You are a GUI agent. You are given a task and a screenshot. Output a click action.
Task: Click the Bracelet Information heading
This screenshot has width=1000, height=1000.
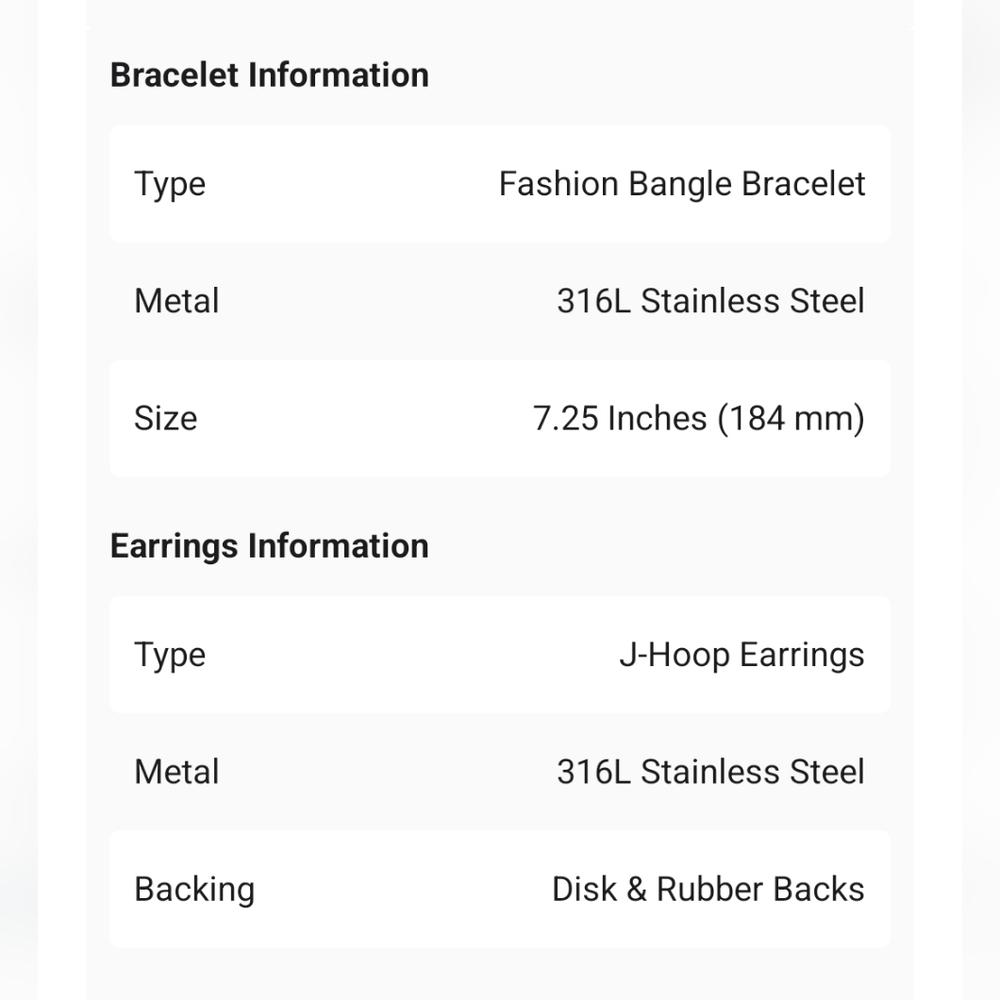coord(269,75)
